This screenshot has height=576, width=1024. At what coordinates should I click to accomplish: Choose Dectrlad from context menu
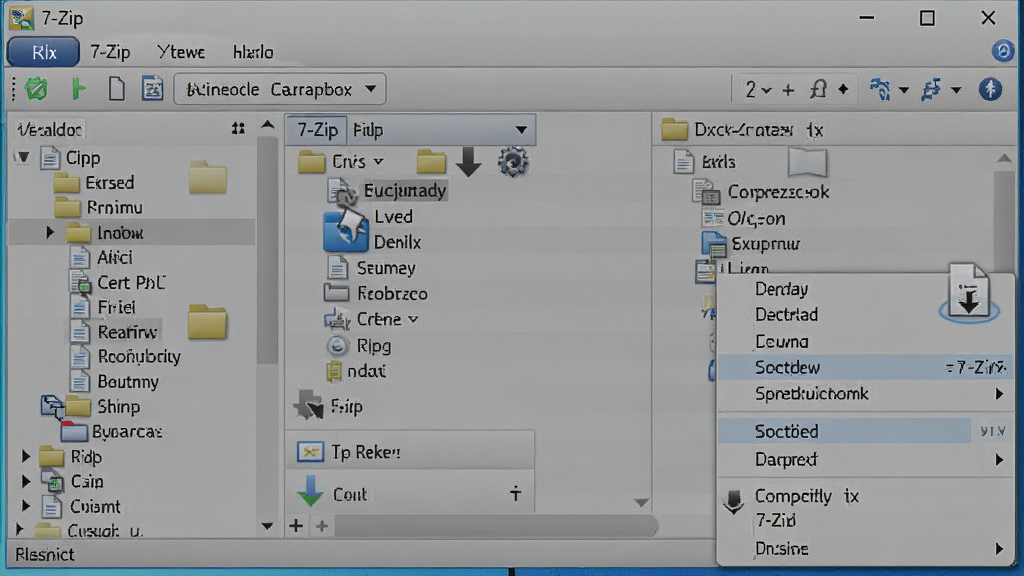786,315
